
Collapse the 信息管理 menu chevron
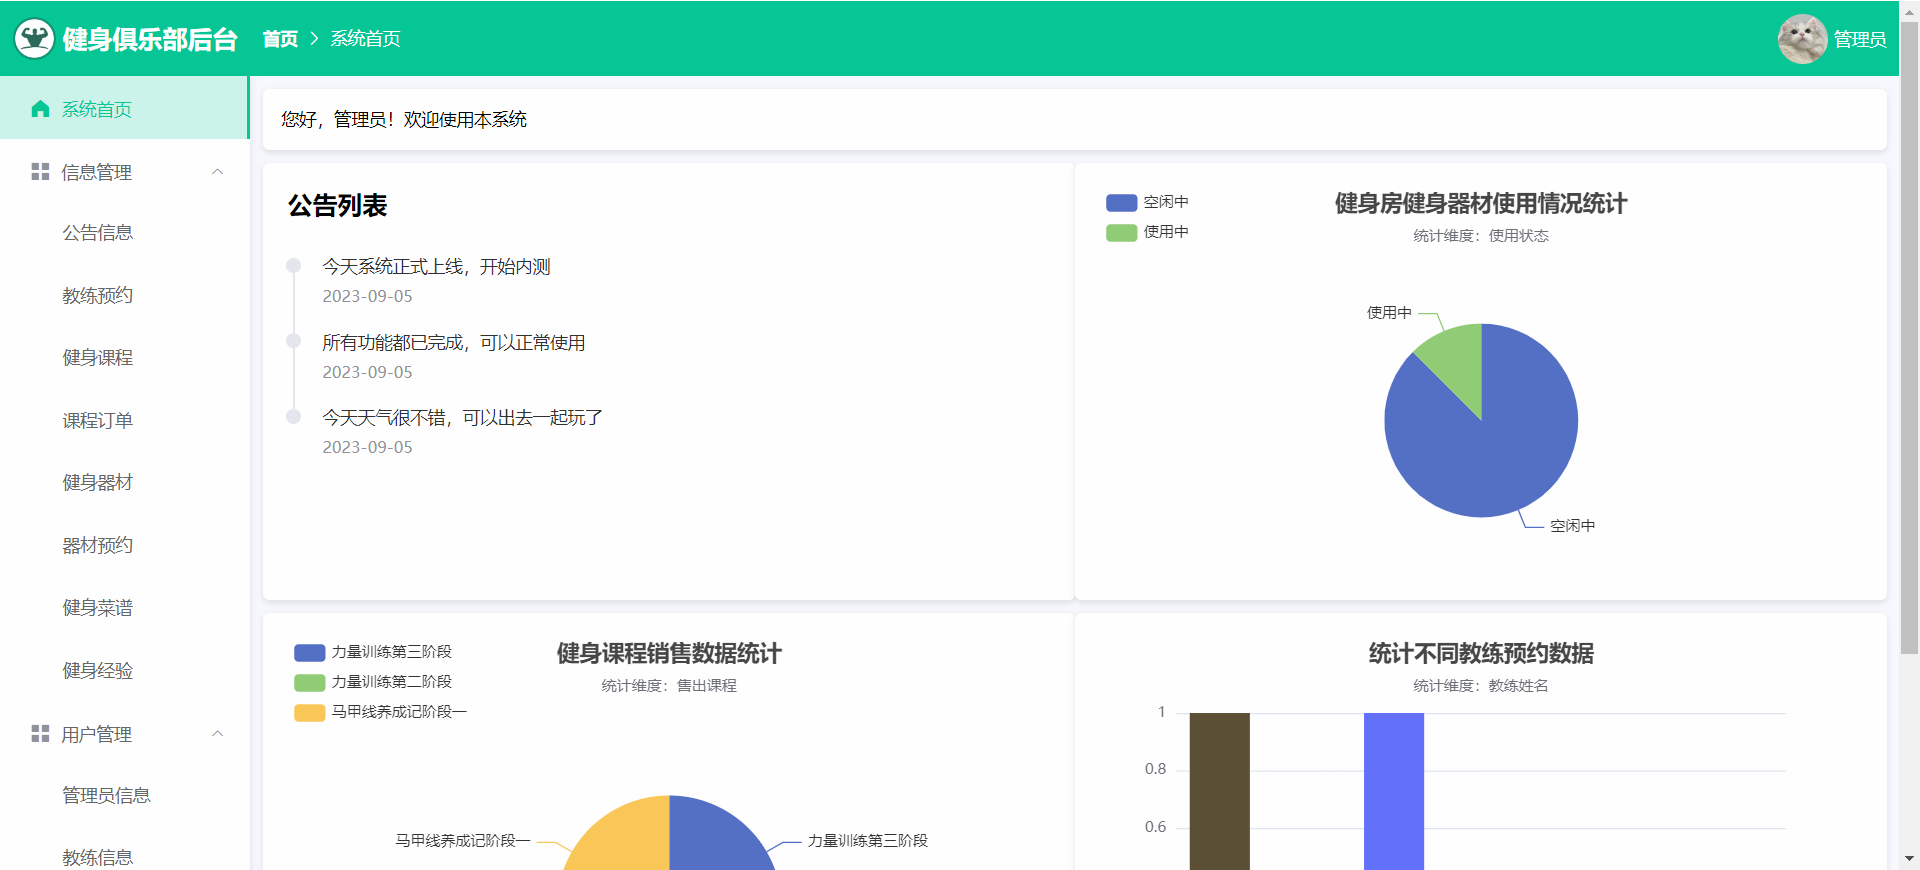click(x=217, y=172)
